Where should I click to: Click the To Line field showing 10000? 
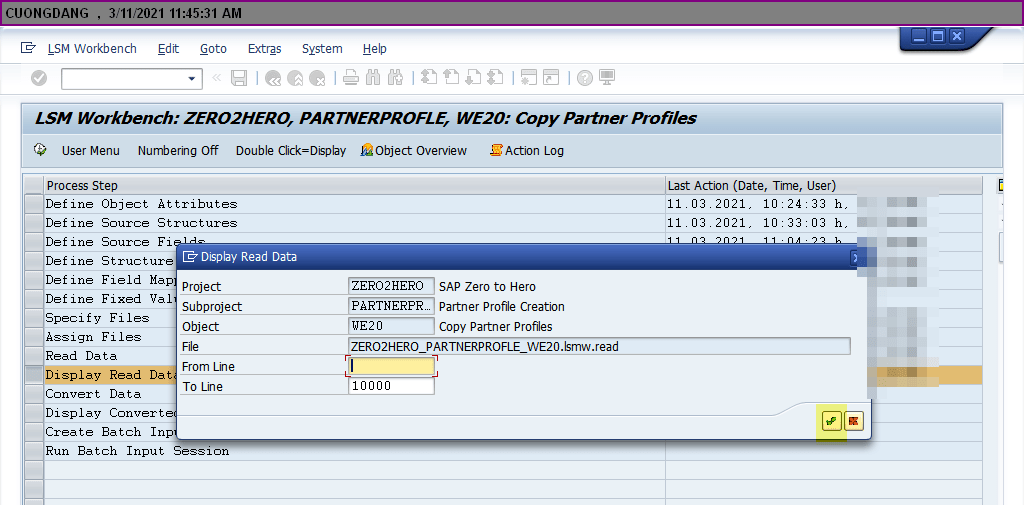click(x=391, y=386)
